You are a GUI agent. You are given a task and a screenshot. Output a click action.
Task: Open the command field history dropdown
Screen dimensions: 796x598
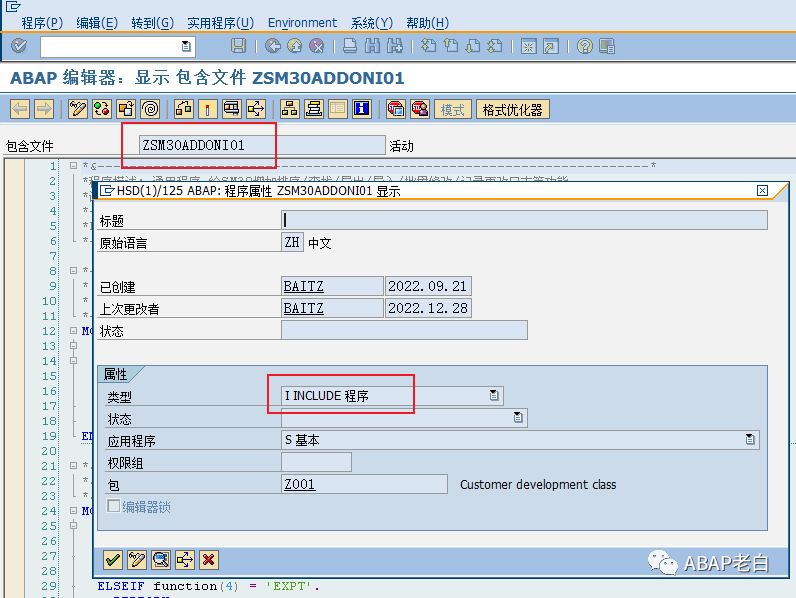(x=186, y=46)
